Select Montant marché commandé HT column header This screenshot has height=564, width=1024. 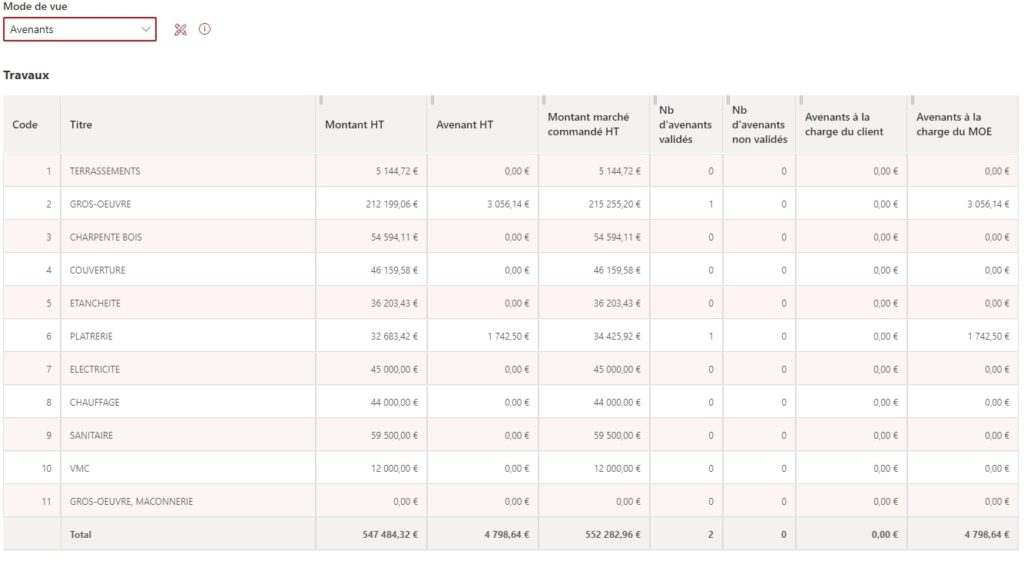tap(588, 124)
